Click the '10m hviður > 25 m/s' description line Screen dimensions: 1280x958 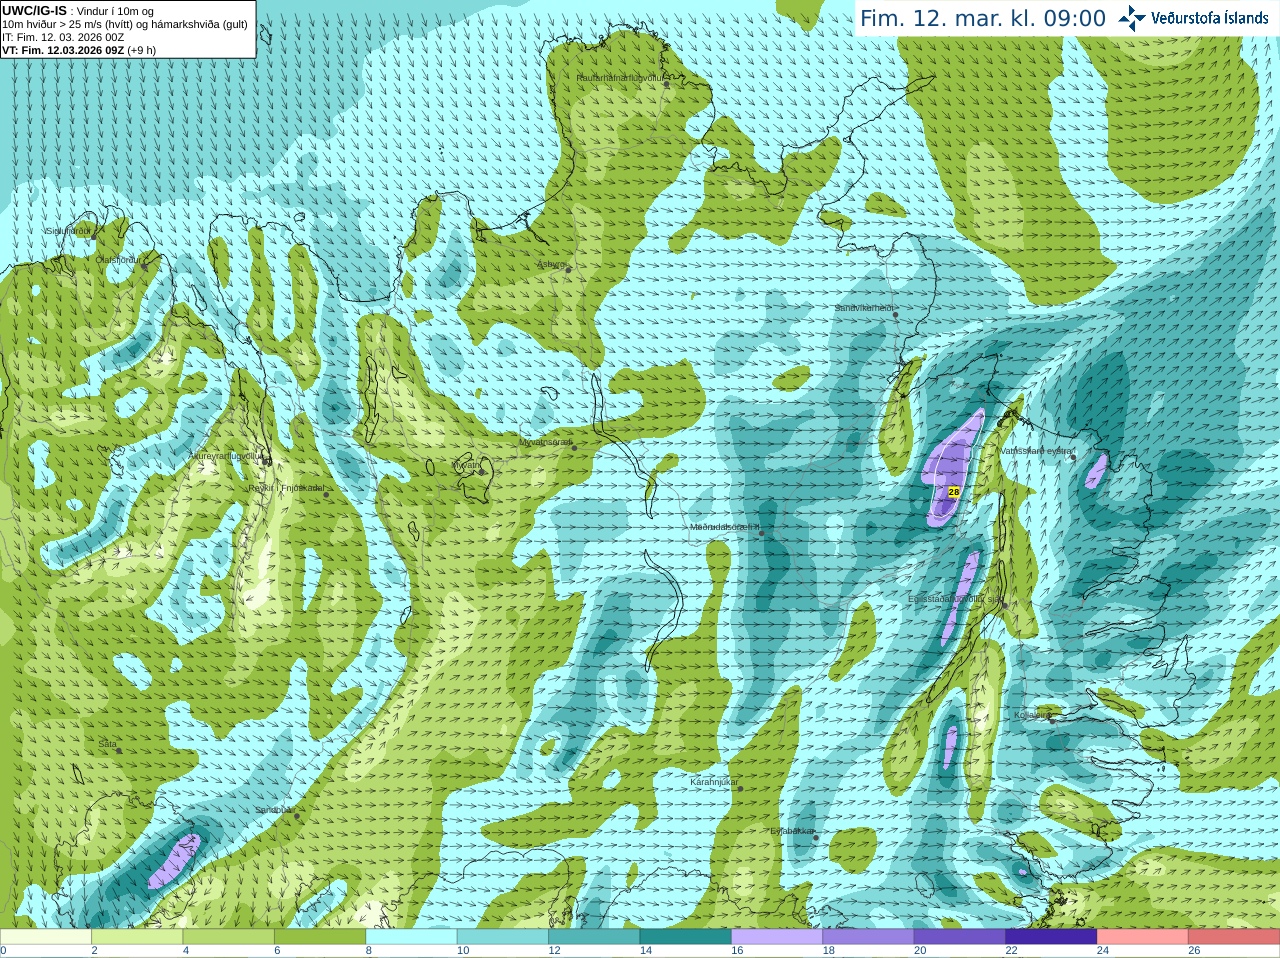125,24
